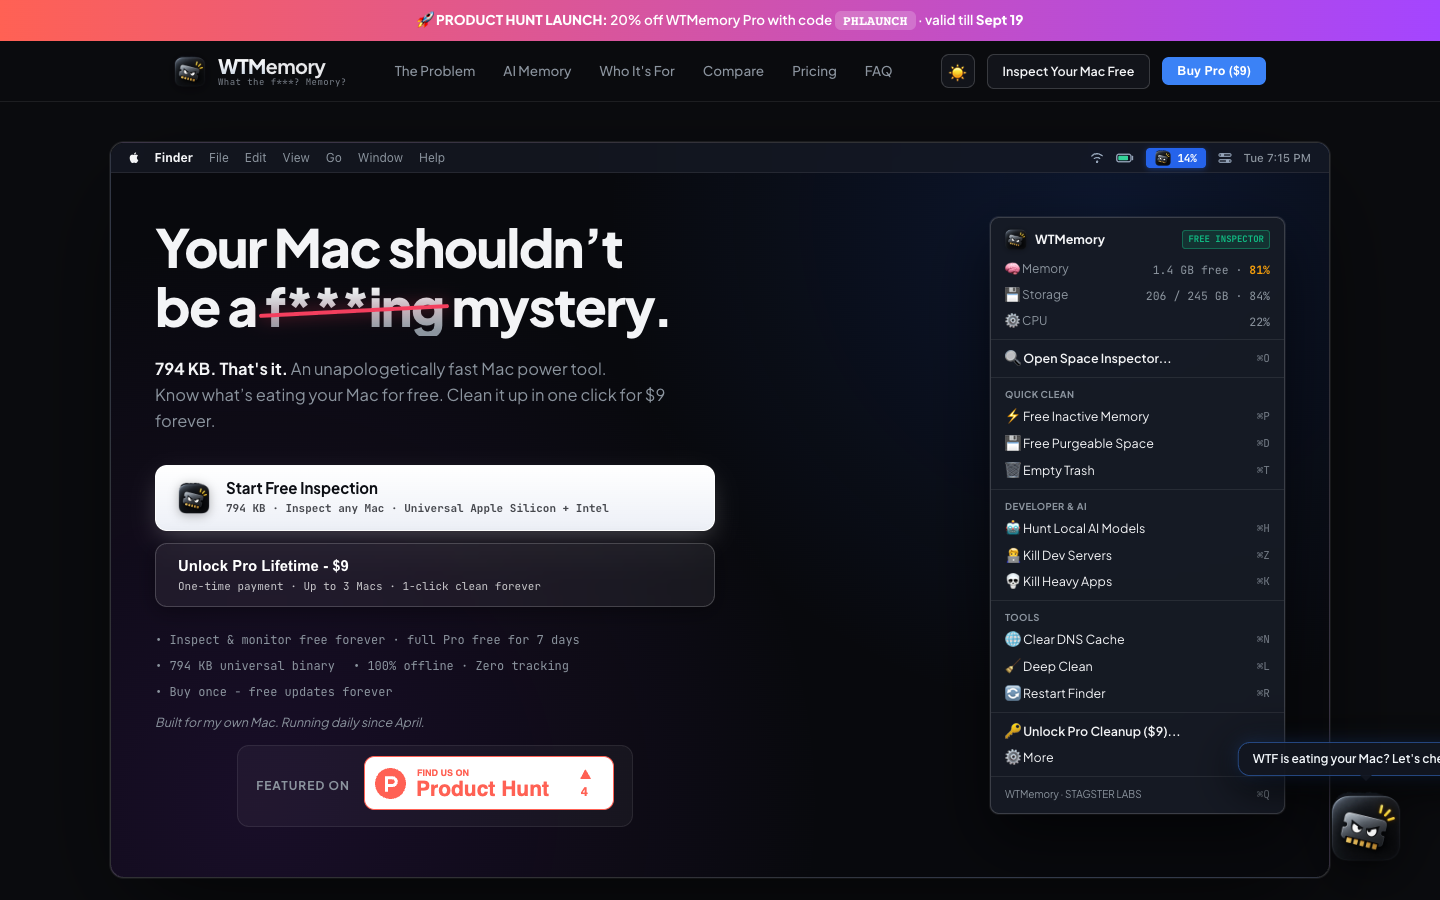Toggle light theme with sun icon

958,71
